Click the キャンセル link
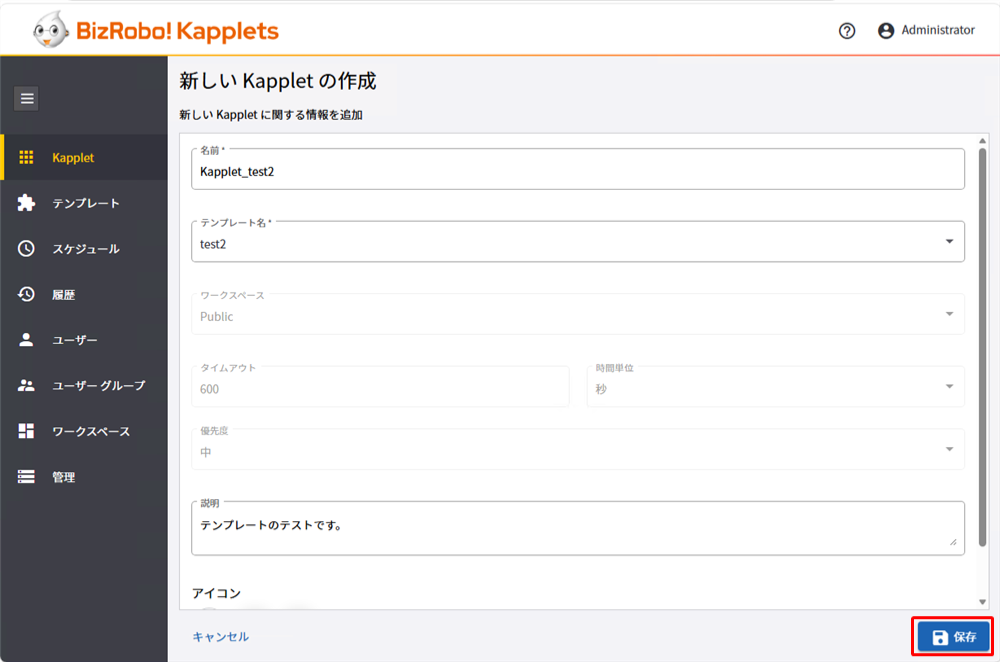Viewport: 1000px width, 662px height. [x=221, y=636]
